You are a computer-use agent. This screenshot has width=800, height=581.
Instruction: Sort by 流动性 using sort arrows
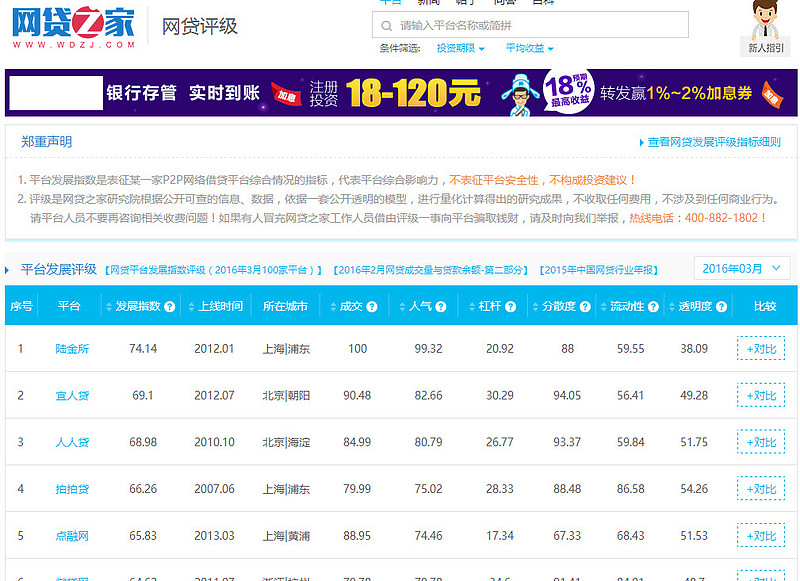pyautogui.click(x=604, y=307)
